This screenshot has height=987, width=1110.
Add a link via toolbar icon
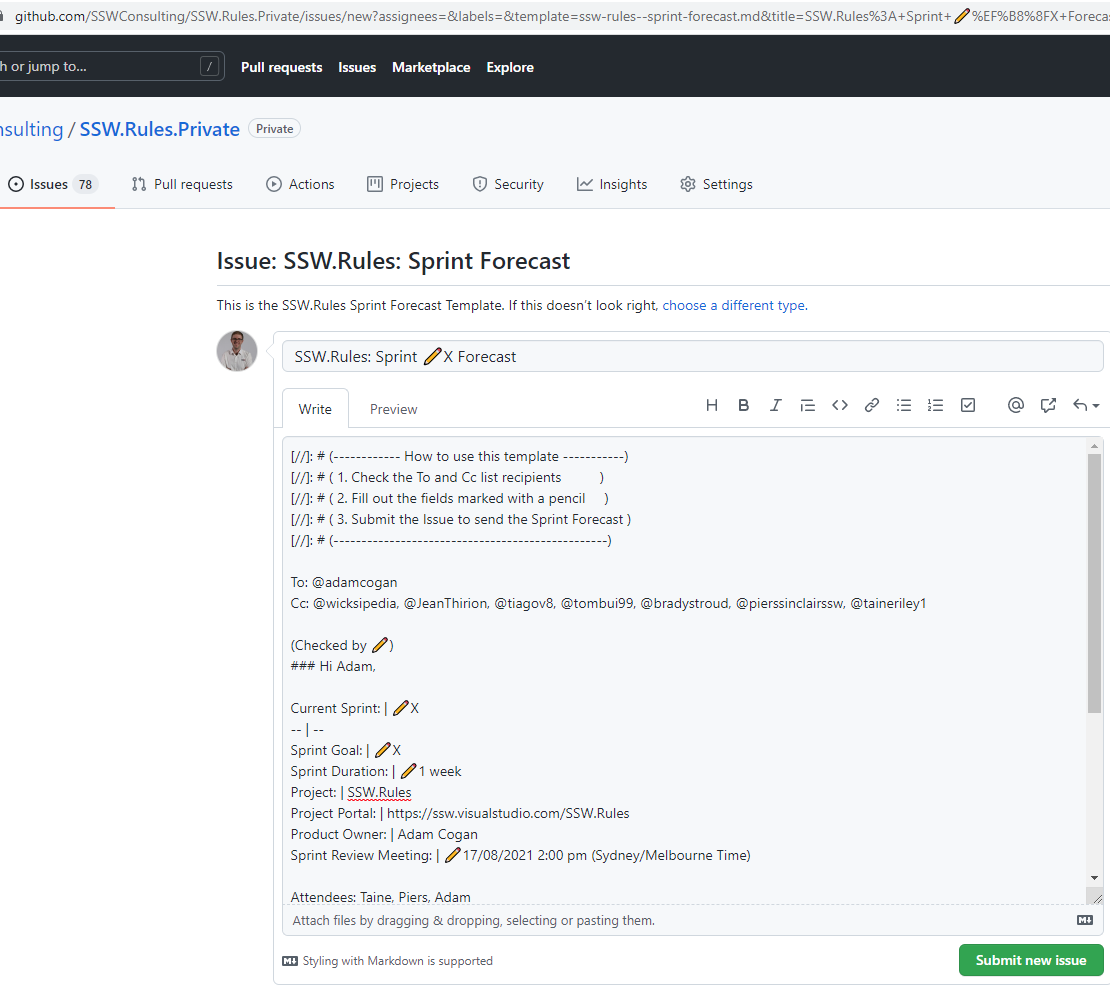872,405
